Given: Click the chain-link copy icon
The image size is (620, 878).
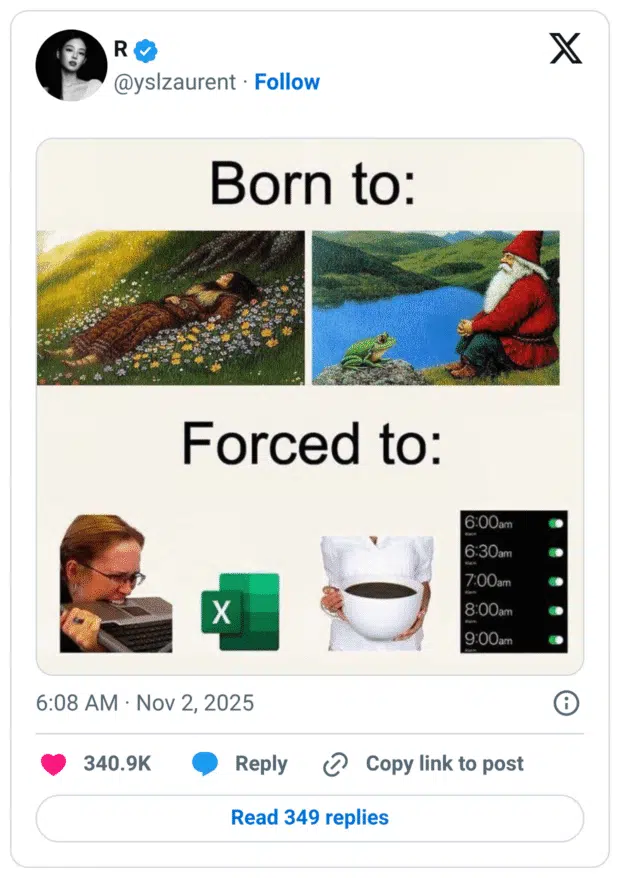Looking at the screenshot, I should [333, 764].
